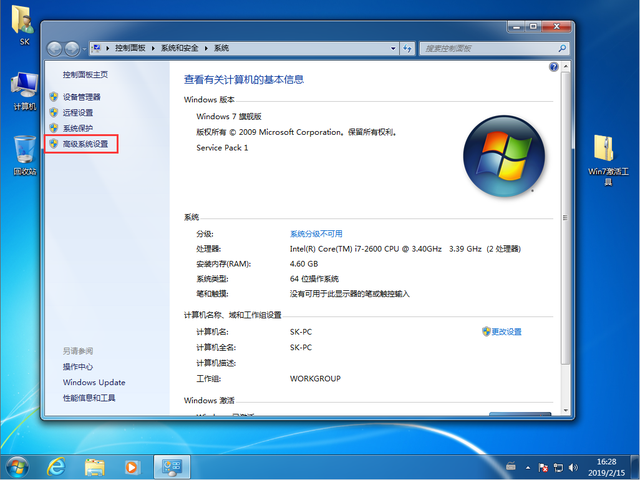This screenshot has height=480, width=640.
Task: Select 系统和安全 in the breadcrumb
Action: pos(179,48)
